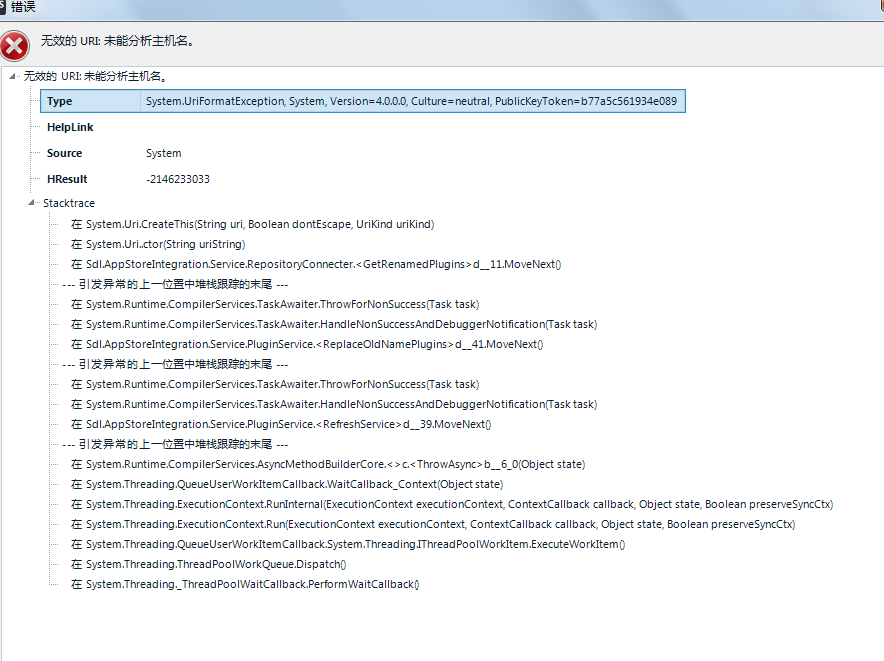This screenshot has width=884, height=661.
Task: Click the Stacktrace label
Action: coord(70,202)
